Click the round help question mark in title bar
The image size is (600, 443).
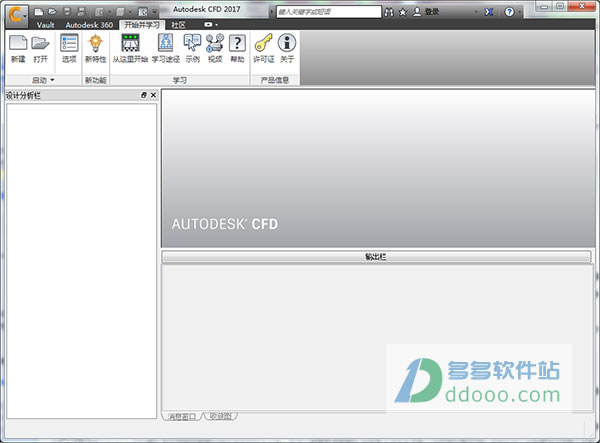[x=509, y=12]
